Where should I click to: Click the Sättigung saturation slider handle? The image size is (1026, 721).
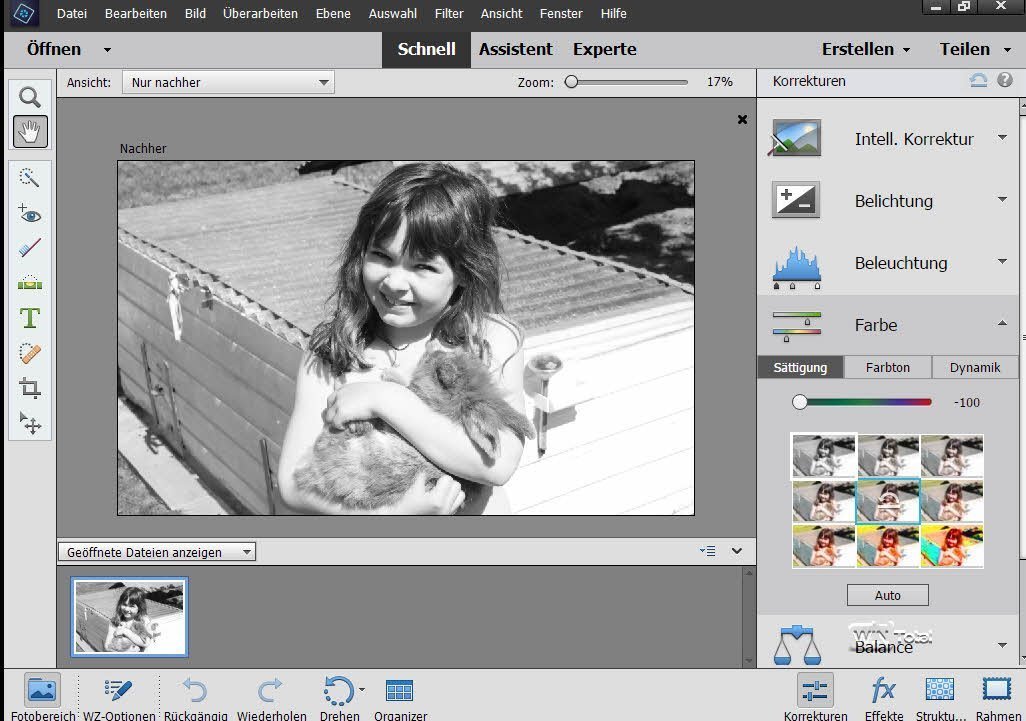click(799, 402)
